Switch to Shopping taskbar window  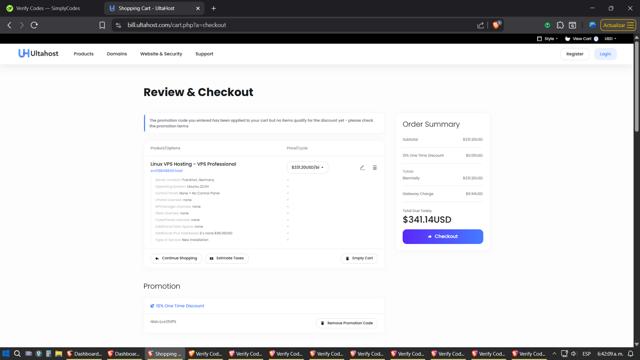165,354
